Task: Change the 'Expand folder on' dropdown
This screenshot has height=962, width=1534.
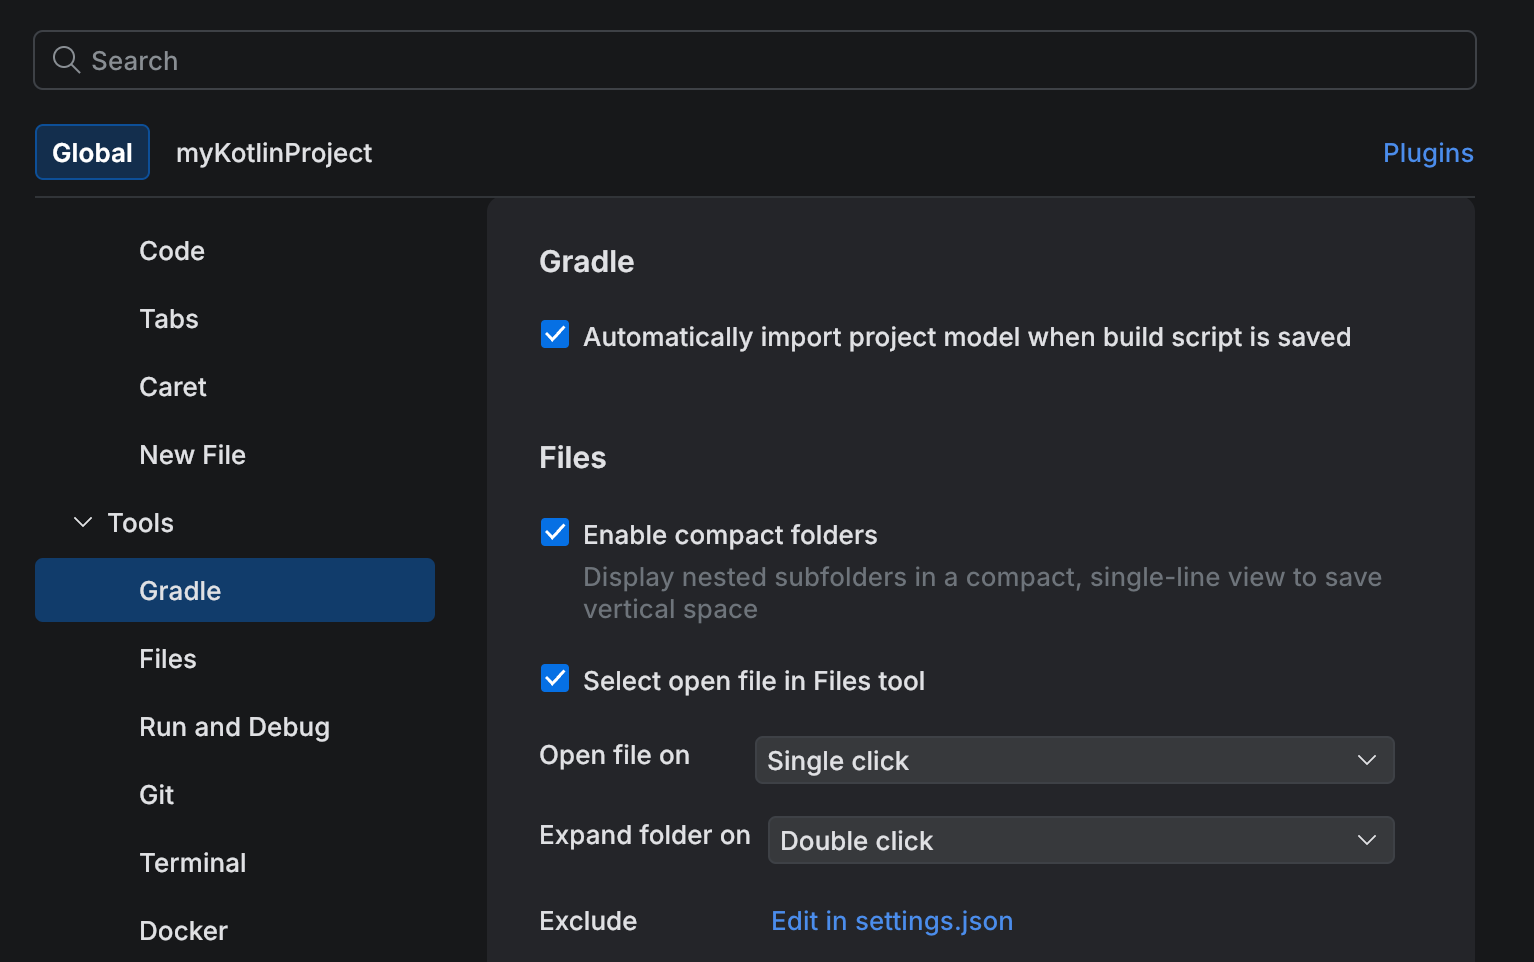Action: coord(1080,840)
